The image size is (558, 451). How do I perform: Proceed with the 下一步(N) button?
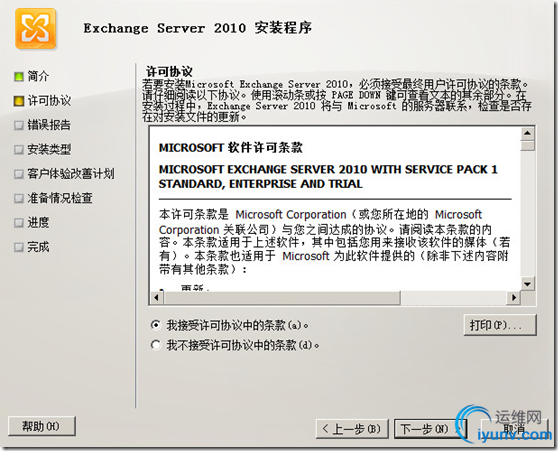point(430,429)
